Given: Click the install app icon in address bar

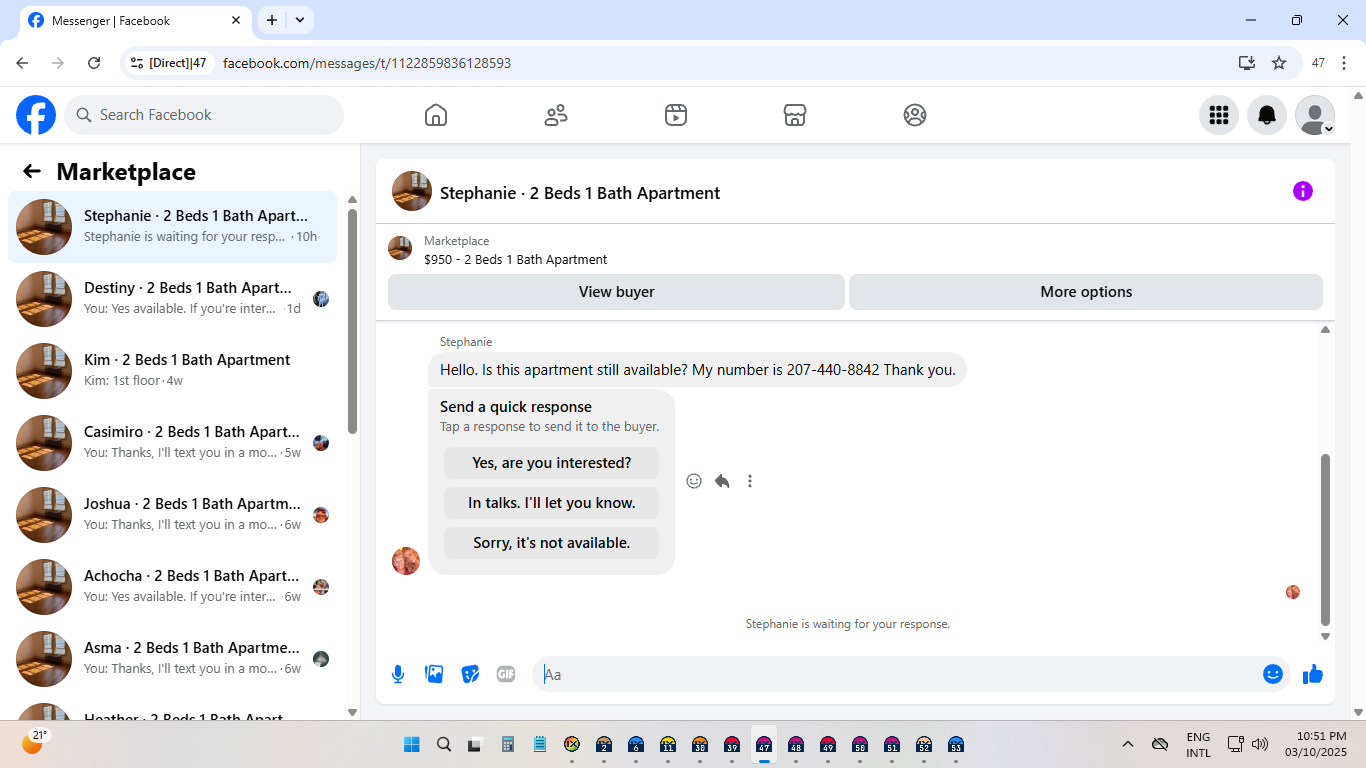Looking at the screenshot, I should pyautogui.click(x=1247, y=63).
